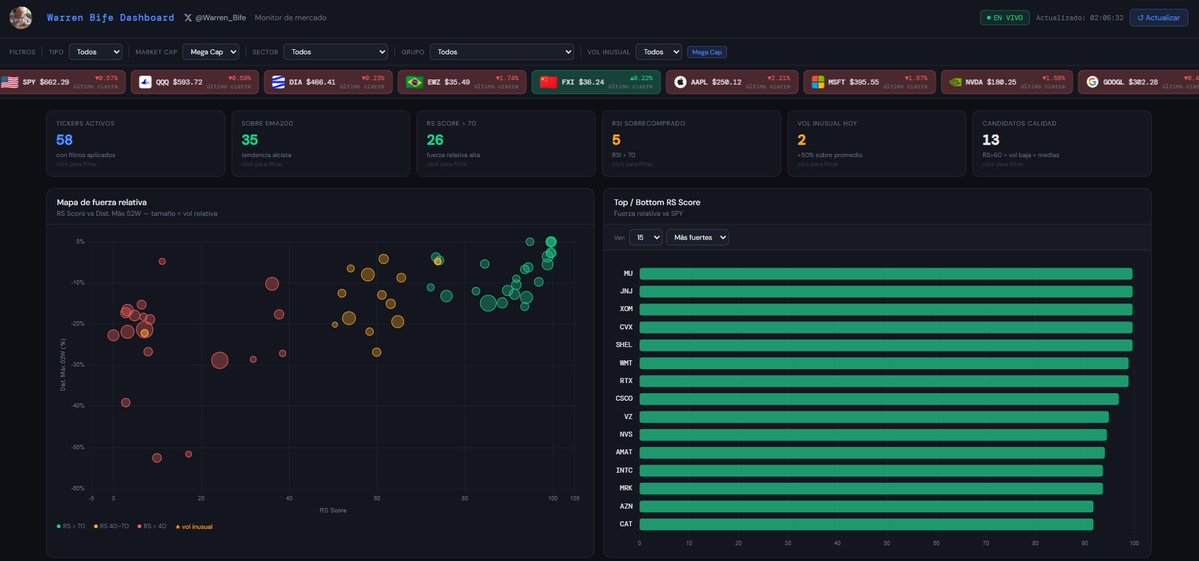Viewport: 1199px width, 561px height.
Task: Toggle RS 40-70 legend entry
Action: (x=112, y=526)
